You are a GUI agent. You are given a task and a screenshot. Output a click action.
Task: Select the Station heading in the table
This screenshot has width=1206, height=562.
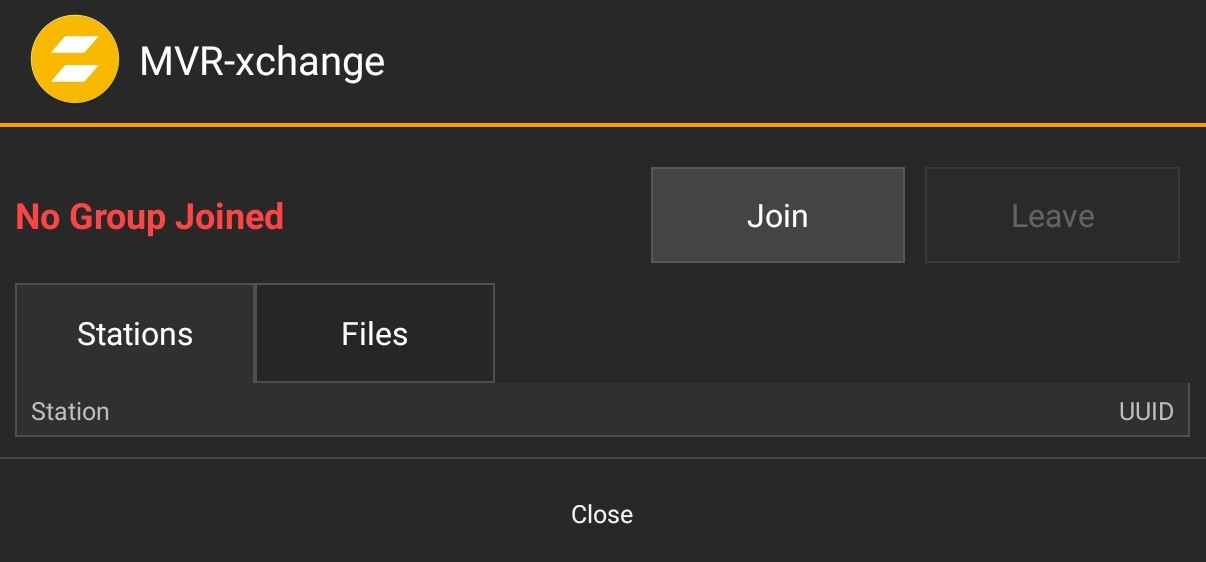click(x=70, y=412)
